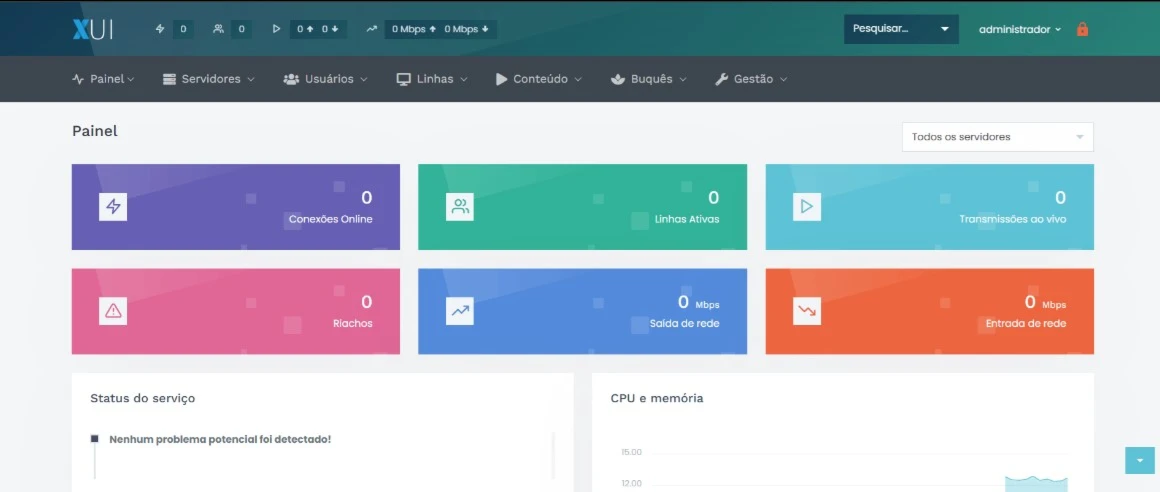
Task: Click the Status do serviço heading
Action: tap(143, 398)
